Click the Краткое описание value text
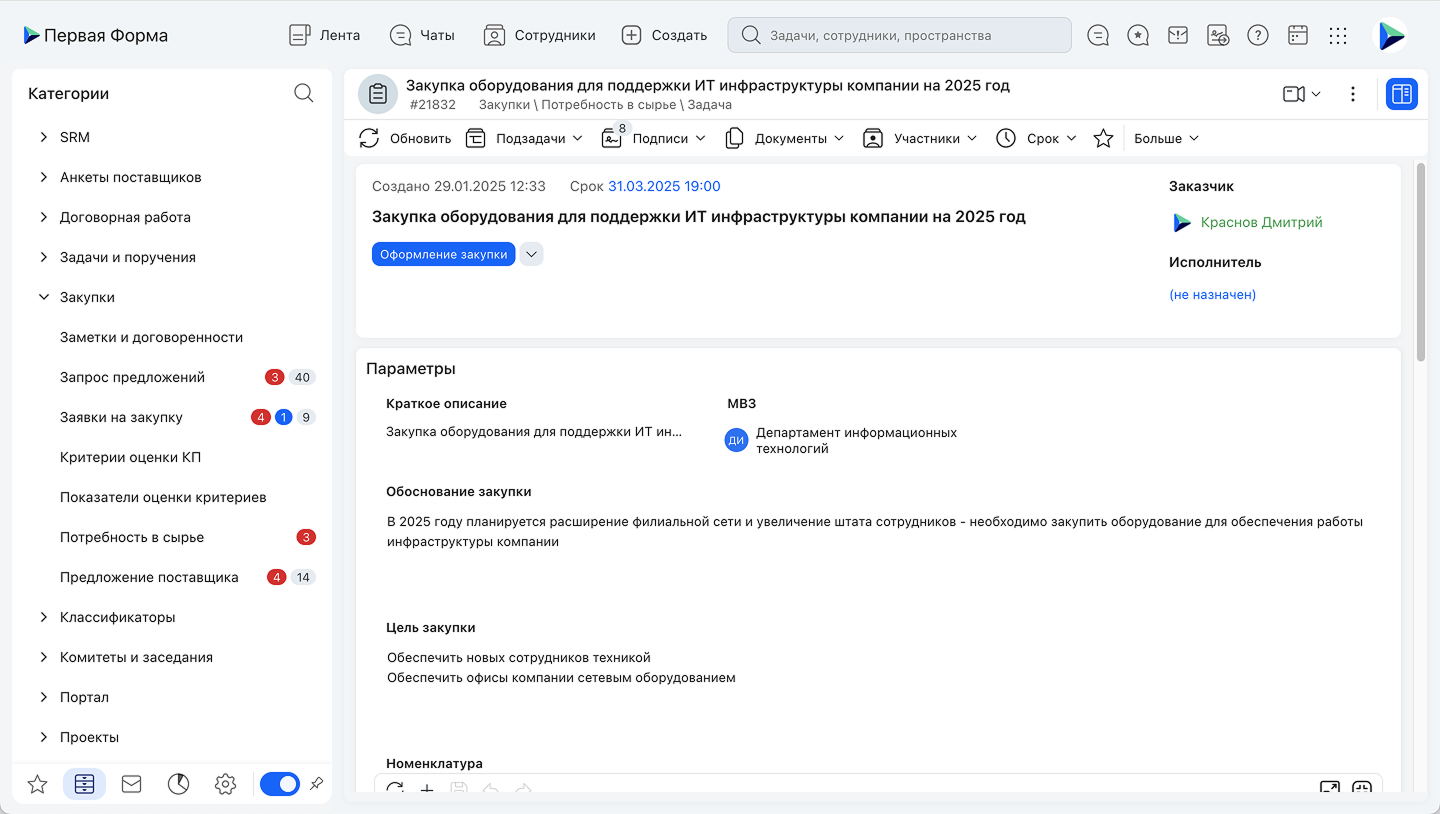This screenshot has width=1440, height=814. (x=534, y=432)
